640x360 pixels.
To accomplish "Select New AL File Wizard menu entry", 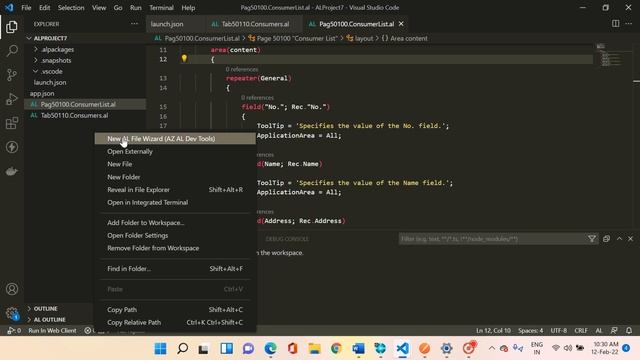I will click(175, 139).
